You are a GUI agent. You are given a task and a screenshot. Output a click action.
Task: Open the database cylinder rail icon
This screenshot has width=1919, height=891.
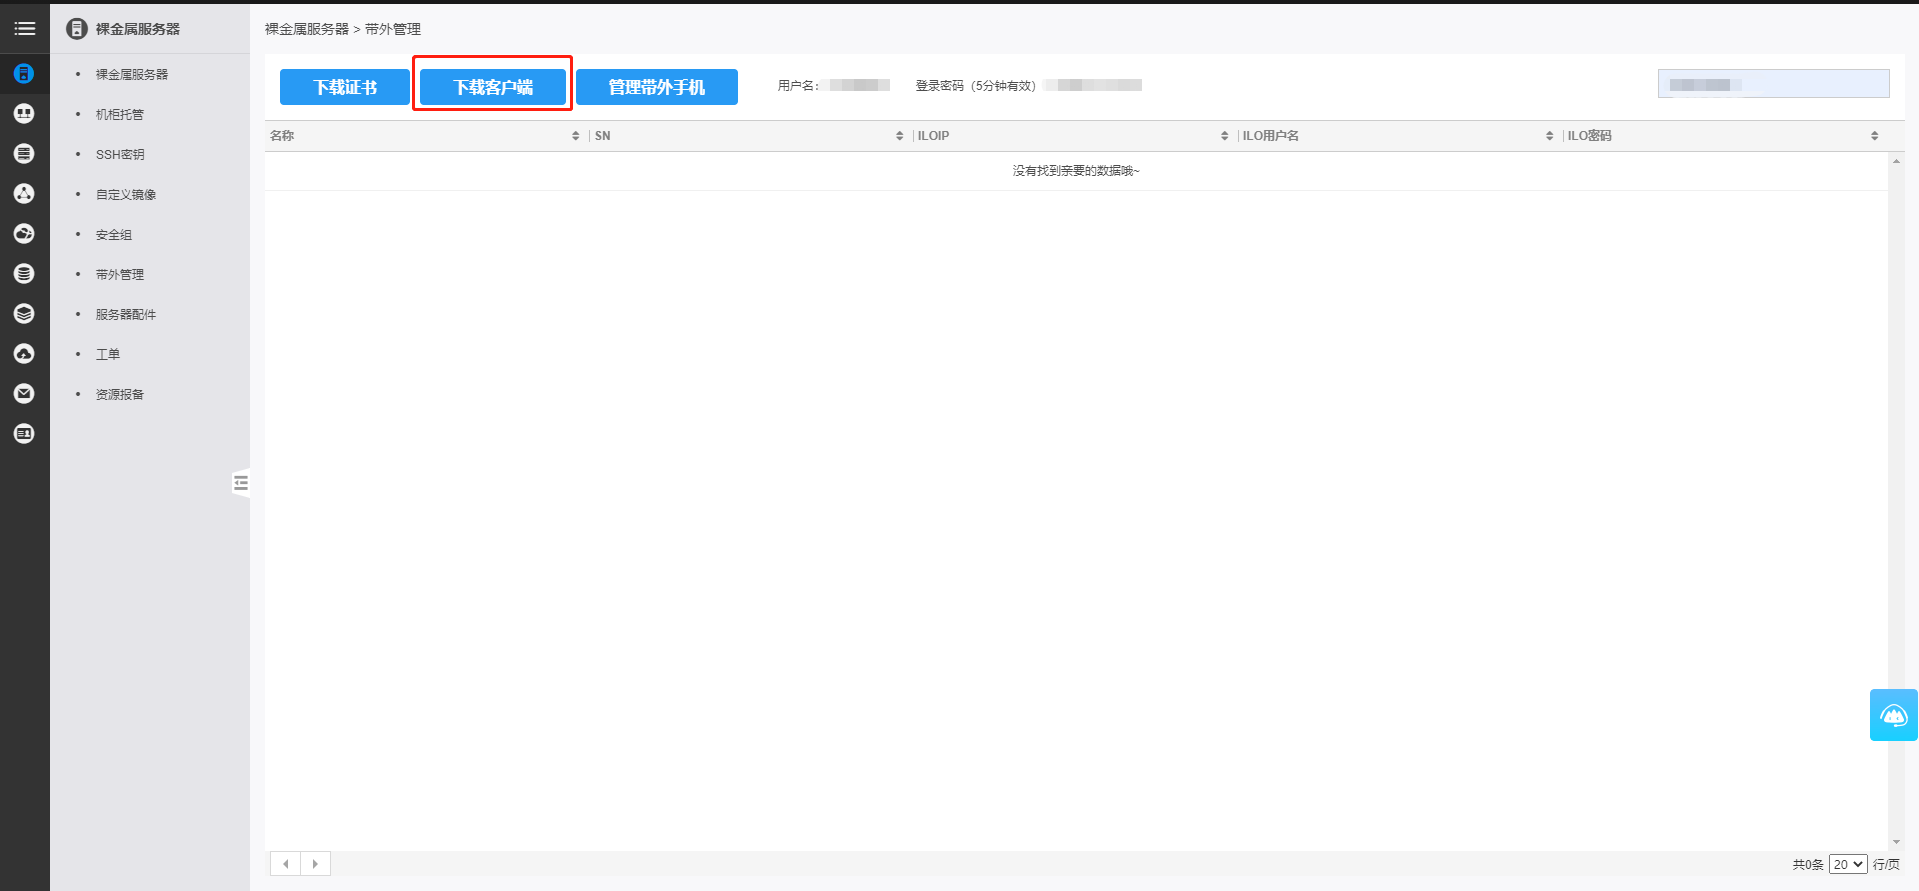24,273
